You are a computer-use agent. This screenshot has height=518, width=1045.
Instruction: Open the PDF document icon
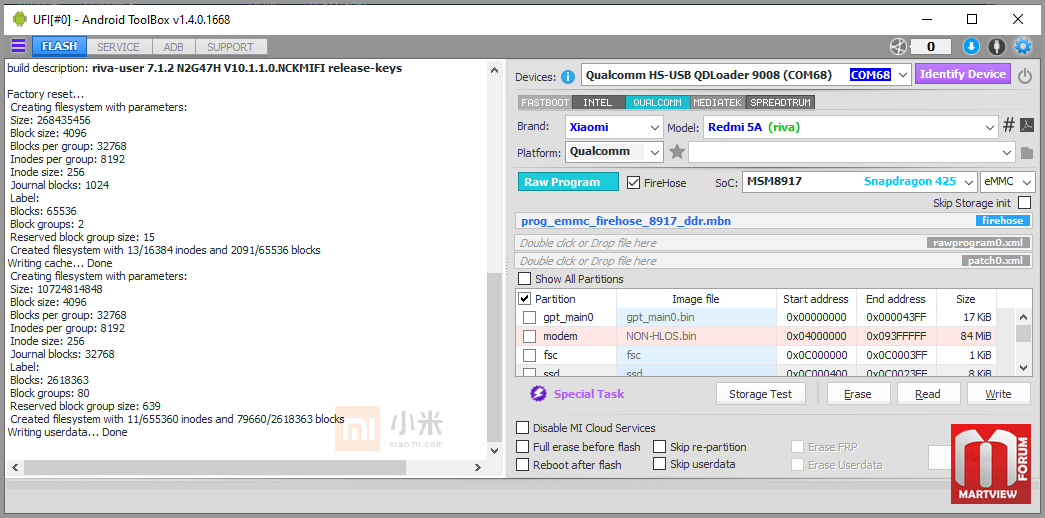point(1027,125)
